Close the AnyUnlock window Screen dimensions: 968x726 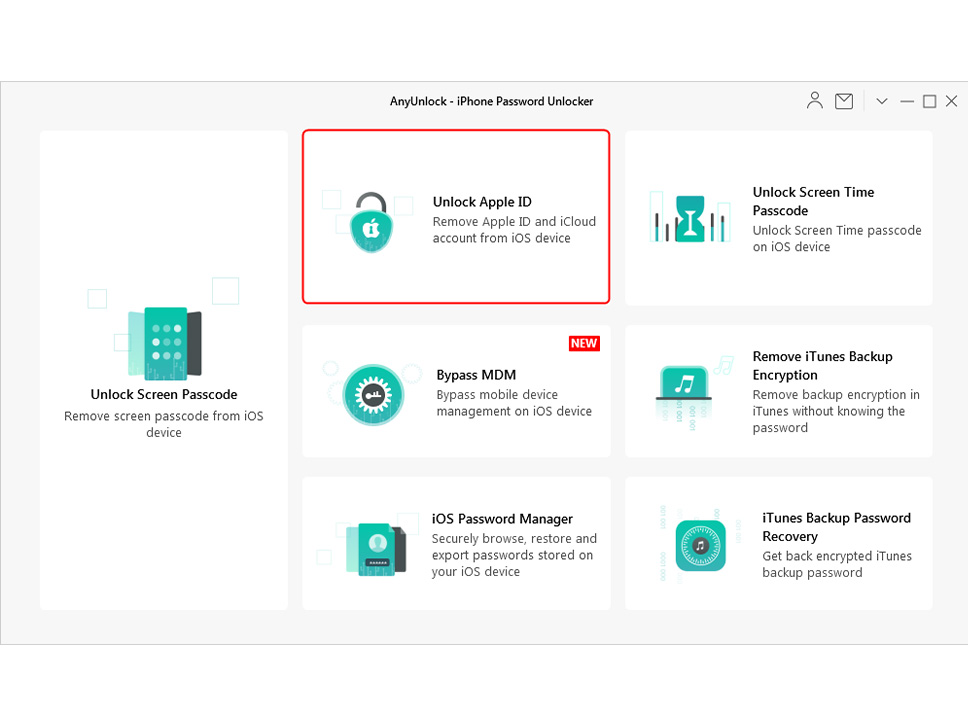(951, 101)
